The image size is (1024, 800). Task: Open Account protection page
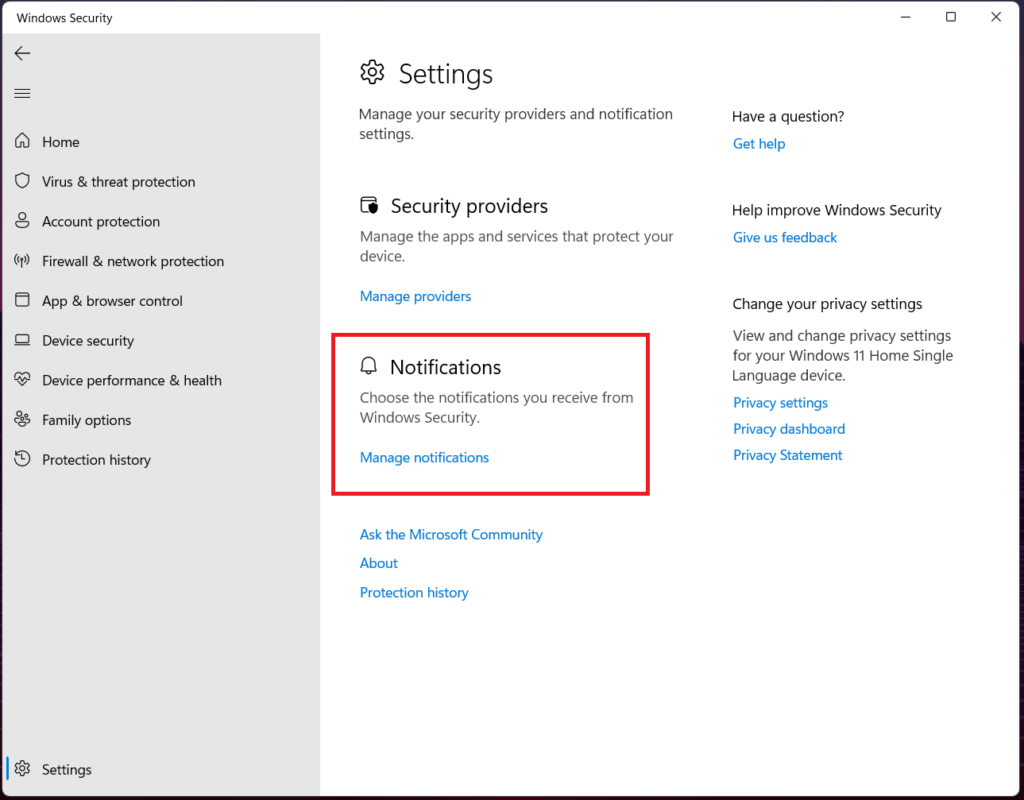point(101,221)
